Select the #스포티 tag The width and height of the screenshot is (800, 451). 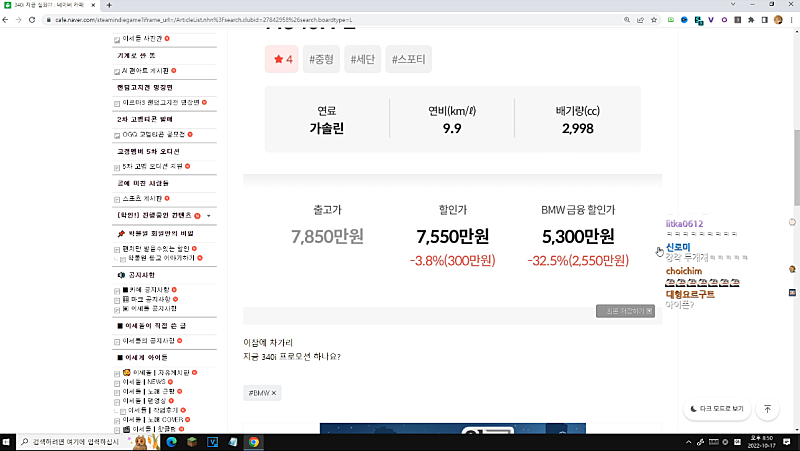409,59
